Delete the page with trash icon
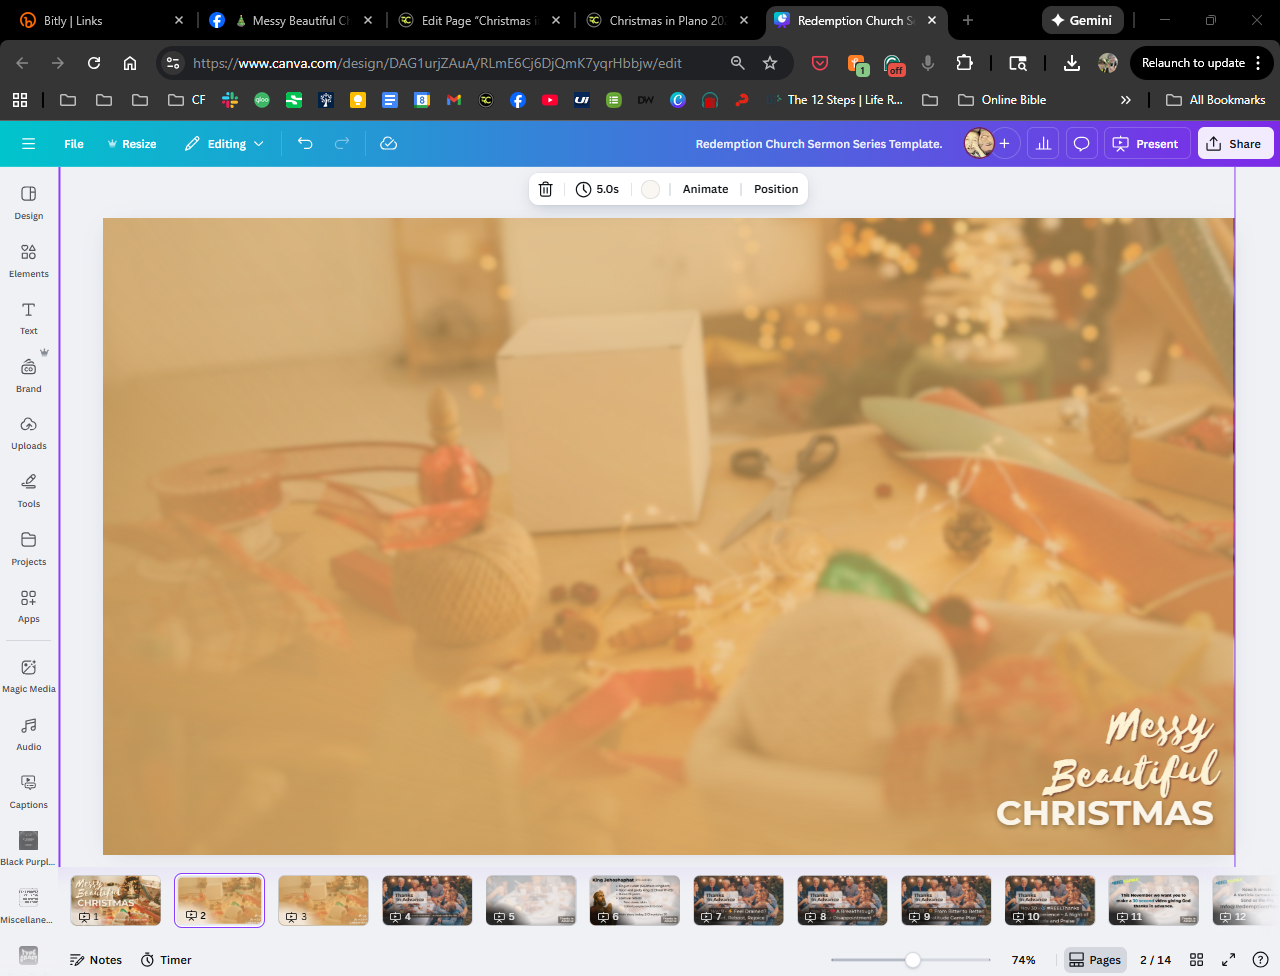The height and width of the screenshot is (976, 1280). (546, 189)
